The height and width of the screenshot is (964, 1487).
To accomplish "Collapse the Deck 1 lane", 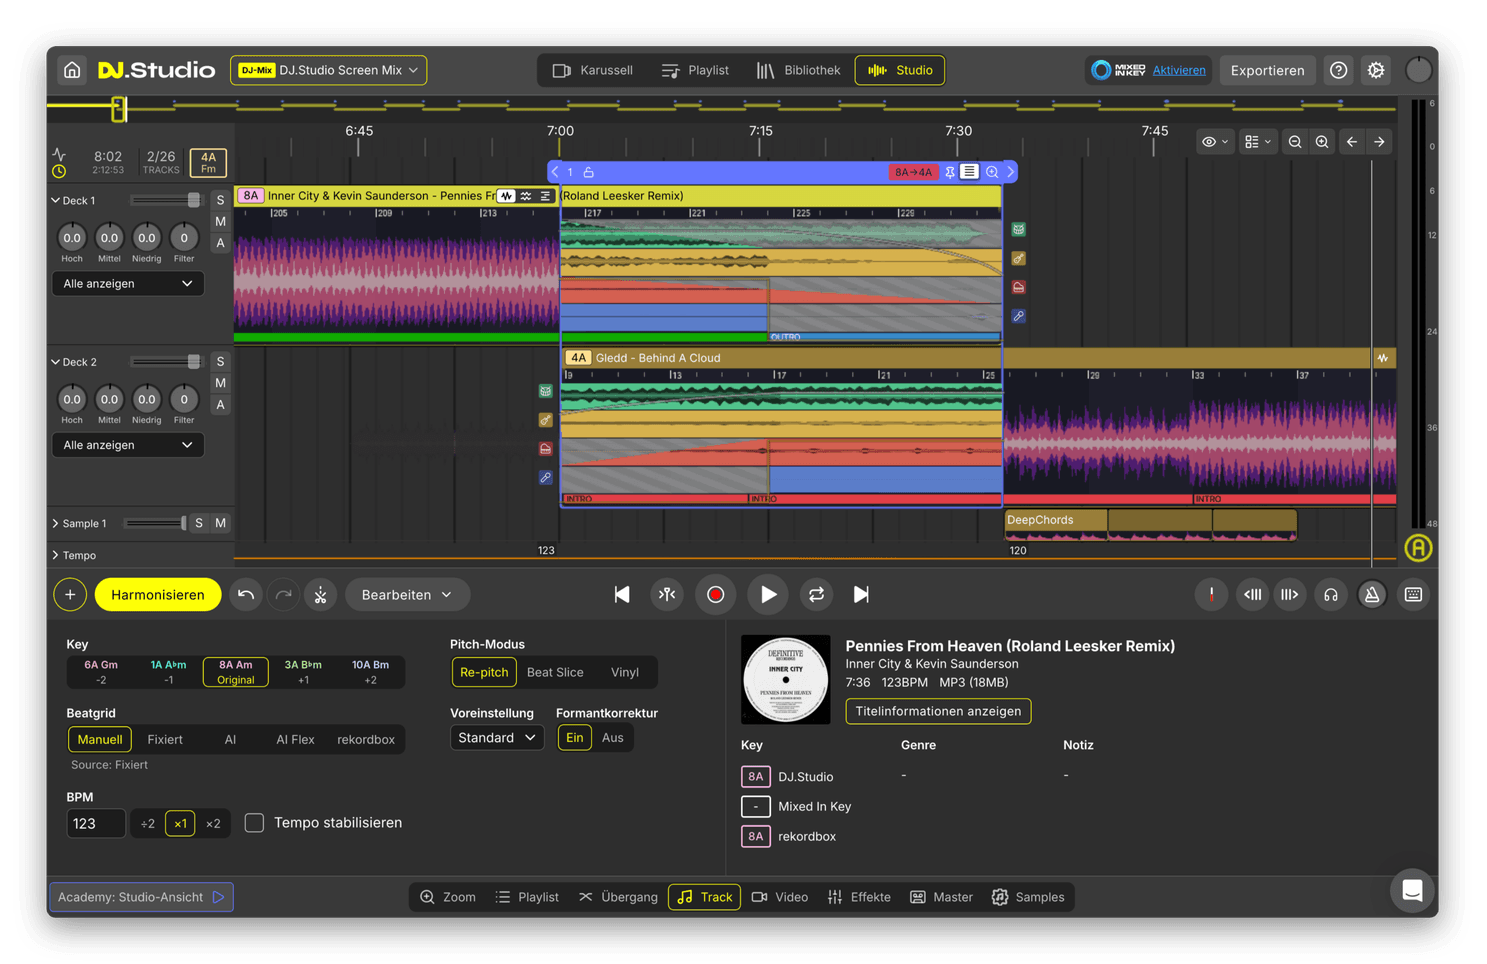I will tap(55, 201).
